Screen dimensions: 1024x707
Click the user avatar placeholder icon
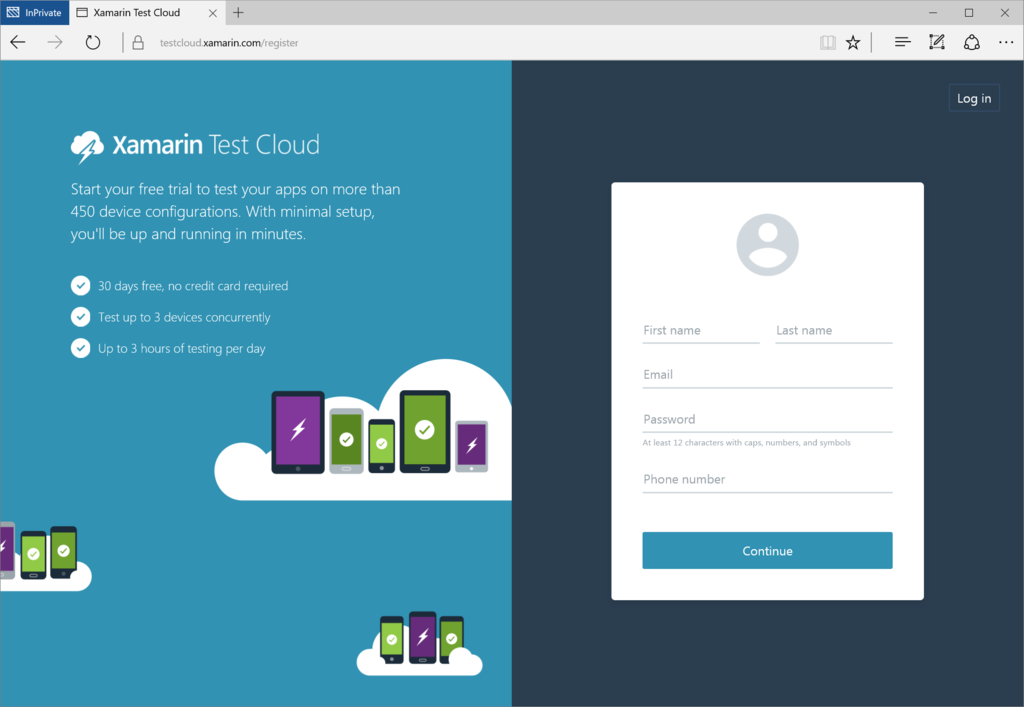click(x=767, y=245)
